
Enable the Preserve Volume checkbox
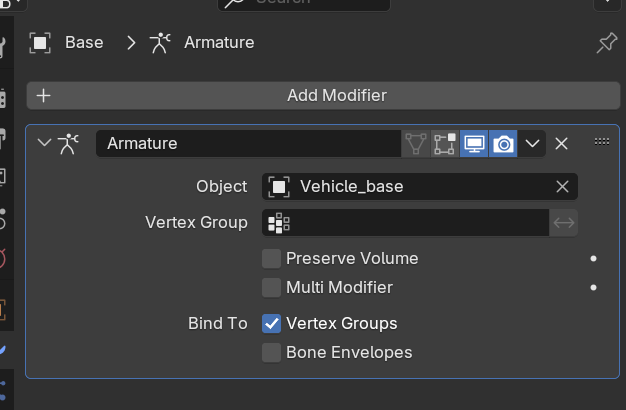pyautogui.click(x=271, y=259)
